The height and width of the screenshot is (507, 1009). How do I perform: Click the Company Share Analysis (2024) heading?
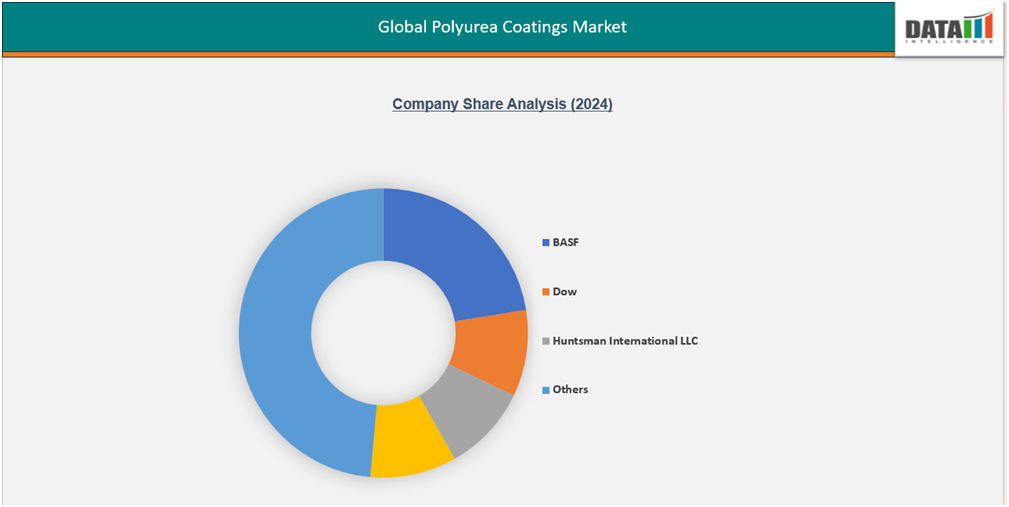pyautogui.click(x=503, y=104)
